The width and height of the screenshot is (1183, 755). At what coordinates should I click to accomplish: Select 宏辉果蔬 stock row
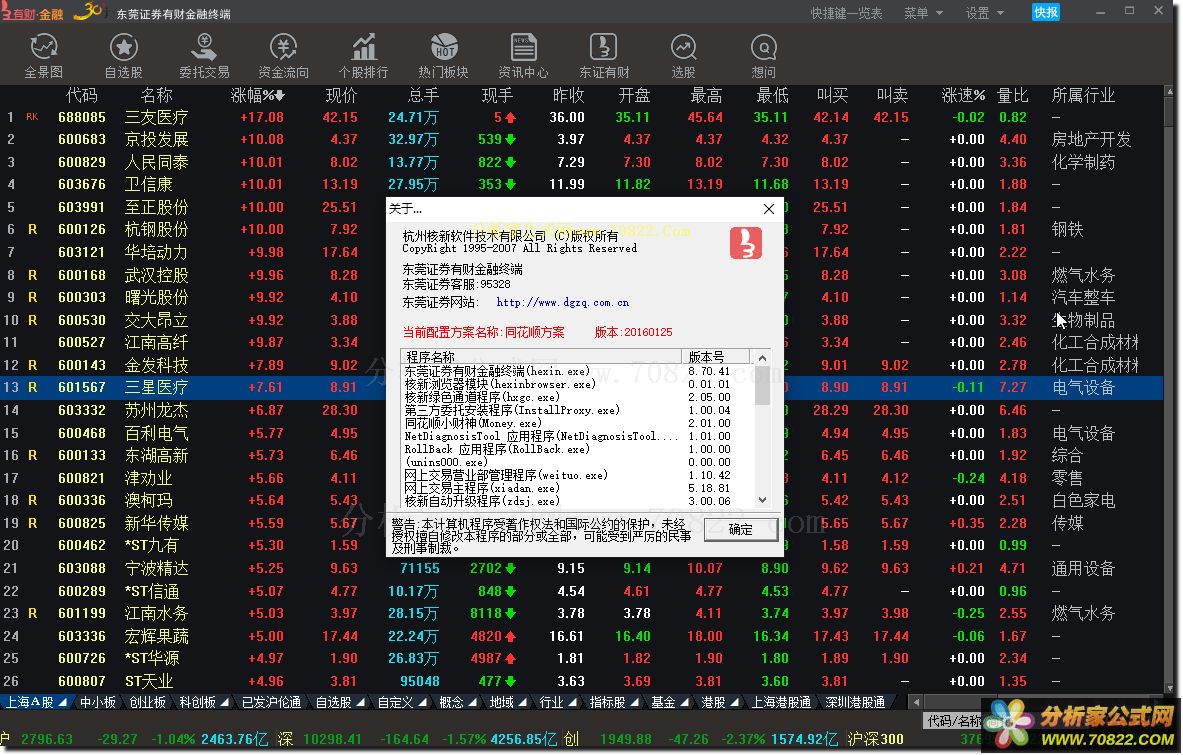(581, 636)
